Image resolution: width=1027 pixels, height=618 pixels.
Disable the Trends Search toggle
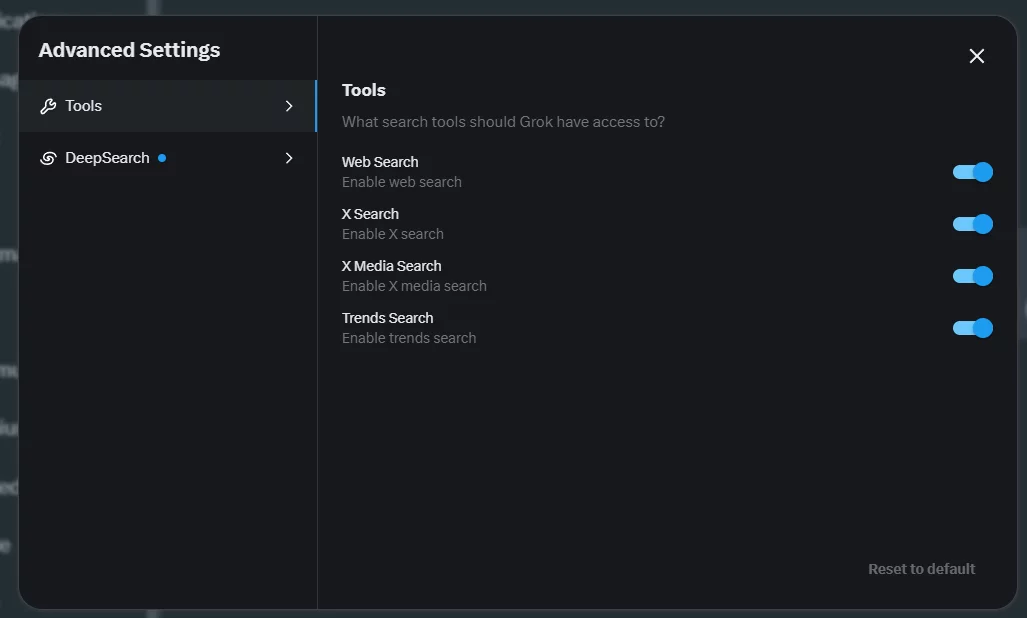point(973,328)
